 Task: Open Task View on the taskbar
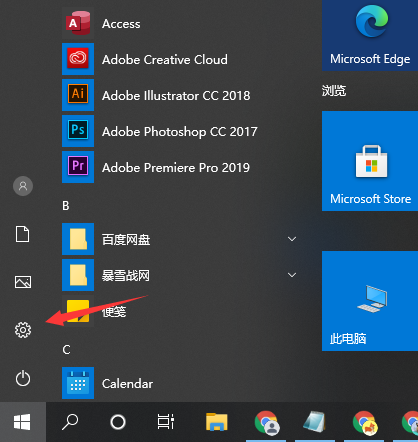[x=166, y=422]
